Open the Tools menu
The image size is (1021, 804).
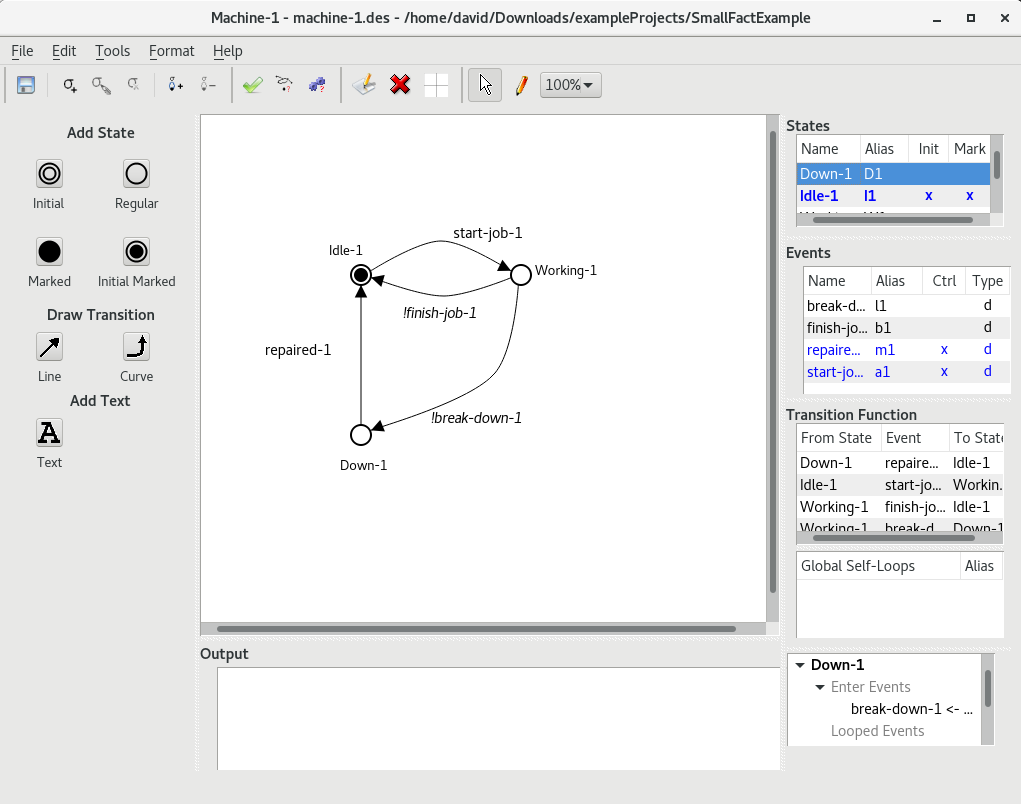pyautogui.click(x=112, y=51)
